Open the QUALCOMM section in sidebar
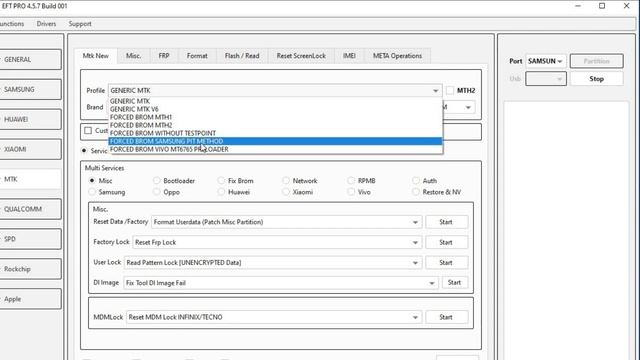This screenshot has height=360, width=640. pos(30,209)
